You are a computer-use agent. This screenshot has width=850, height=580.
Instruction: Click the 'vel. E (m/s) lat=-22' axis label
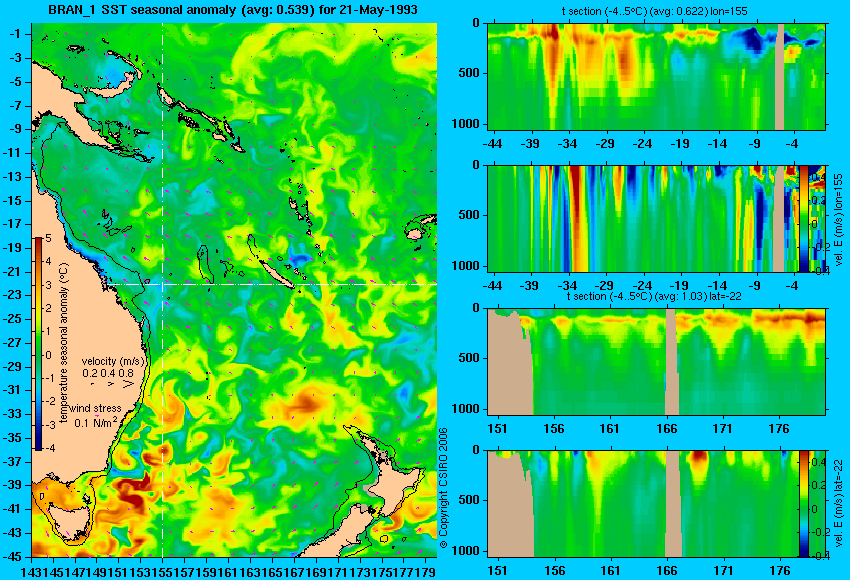pyautogui.click(x=838, y=504)
